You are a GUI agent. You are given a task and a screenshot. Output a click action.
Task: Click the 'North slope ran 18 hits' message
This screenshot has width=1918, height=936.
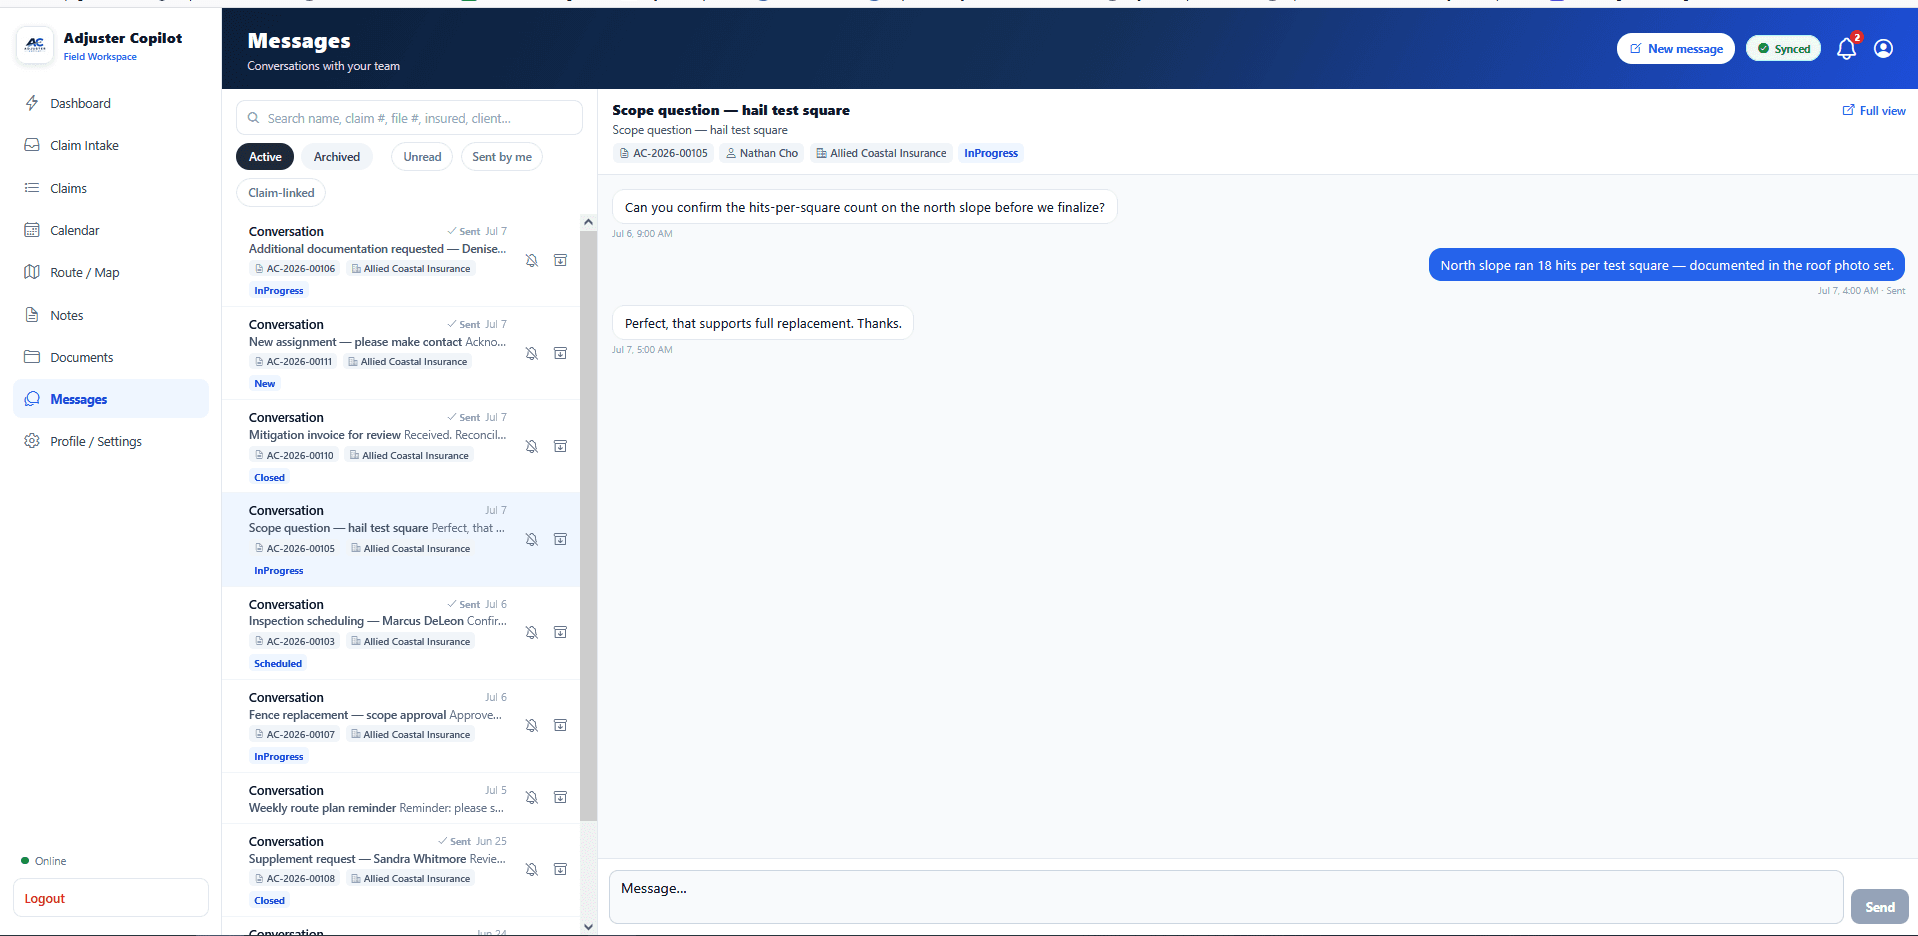(1667, 265)
